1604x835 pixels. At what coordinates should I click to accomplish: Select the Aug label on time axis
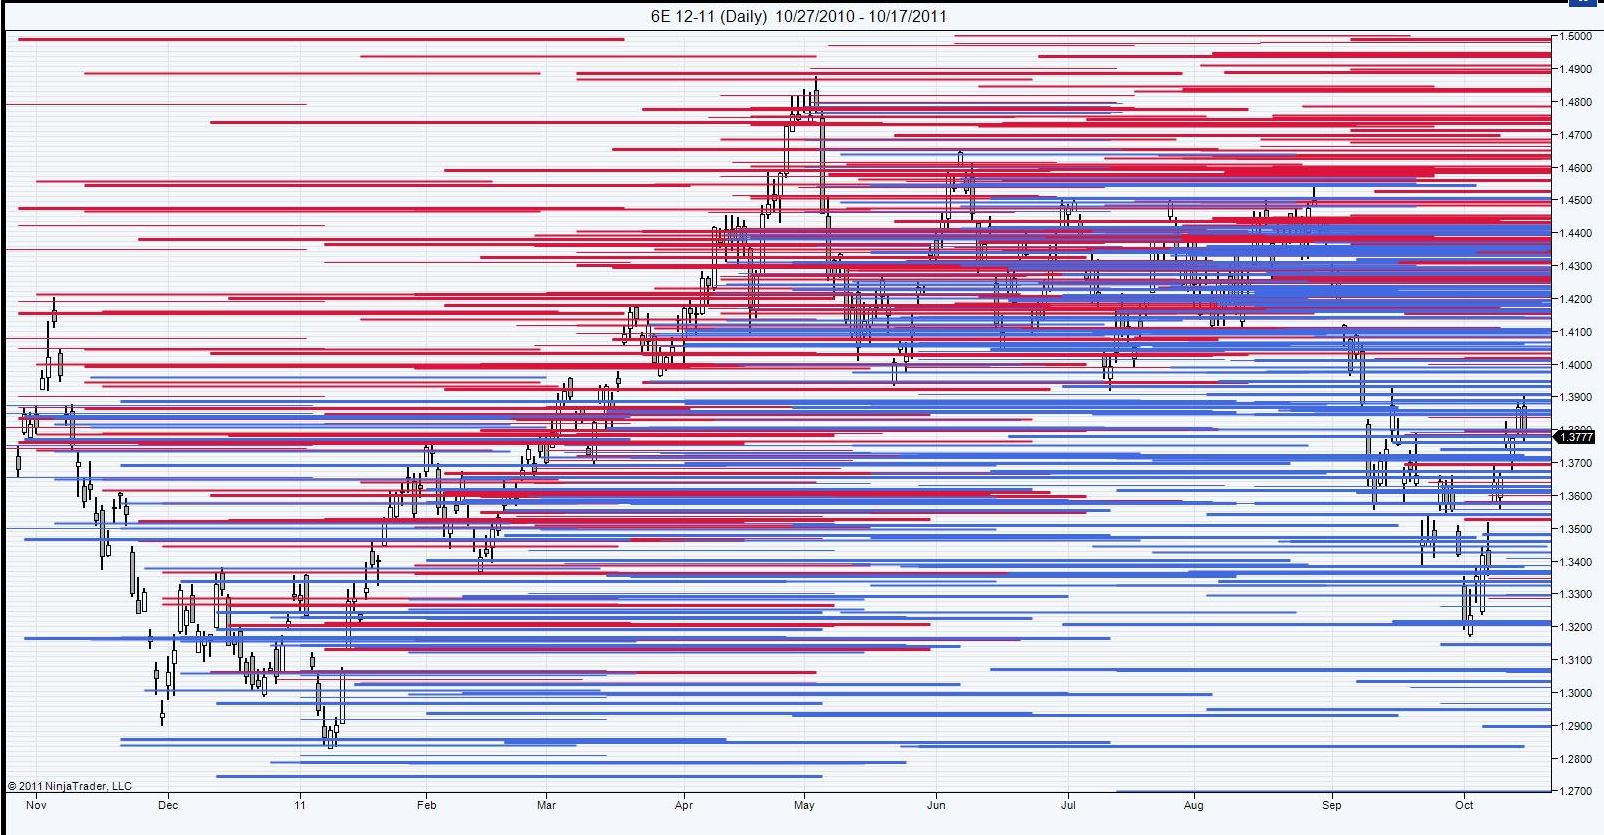1194,805
